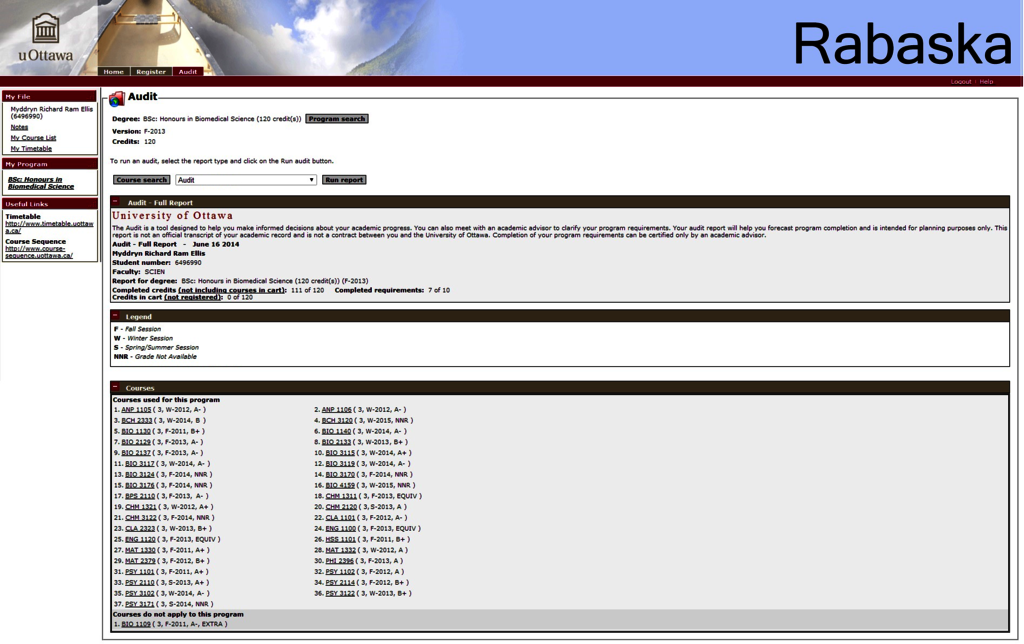Switch to the Register tab
This screenshot has width=1024, height=644.
click(151, 71)
